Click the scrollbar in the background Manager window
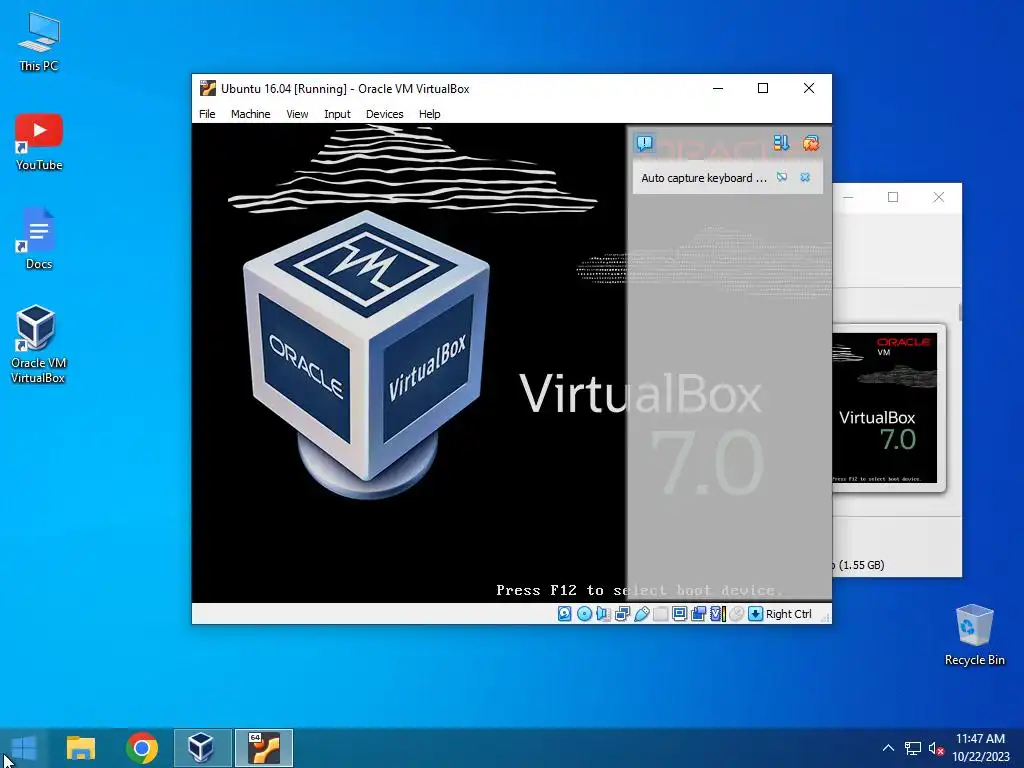 tap(960, 312)
